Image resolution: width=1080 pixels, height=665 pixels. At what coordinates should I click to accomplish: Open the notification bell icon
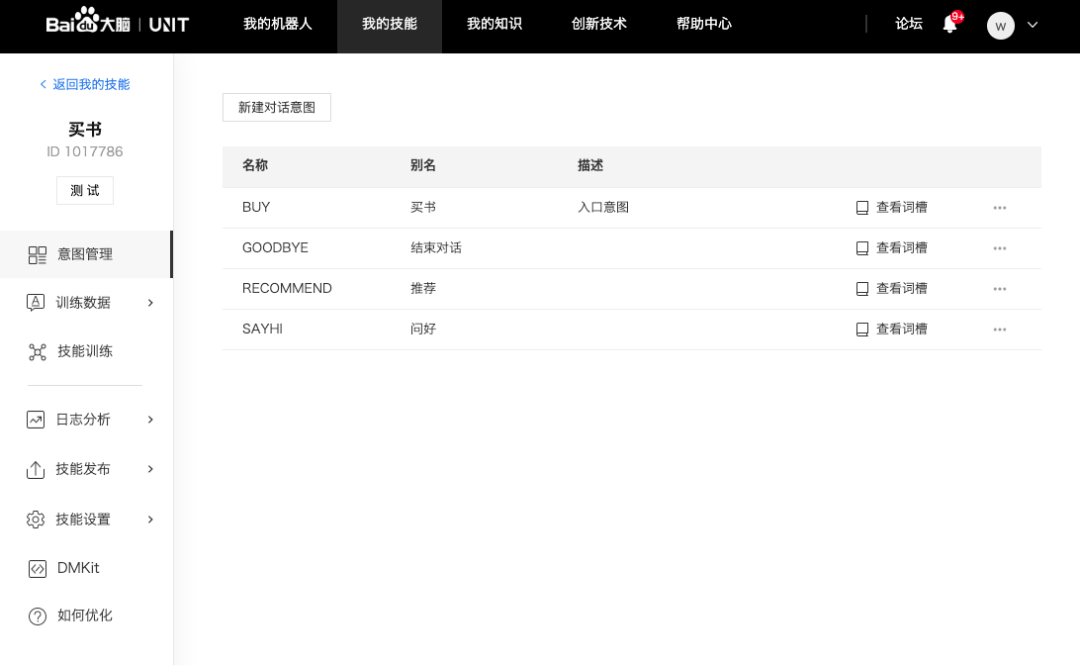(x=950, y=25)
